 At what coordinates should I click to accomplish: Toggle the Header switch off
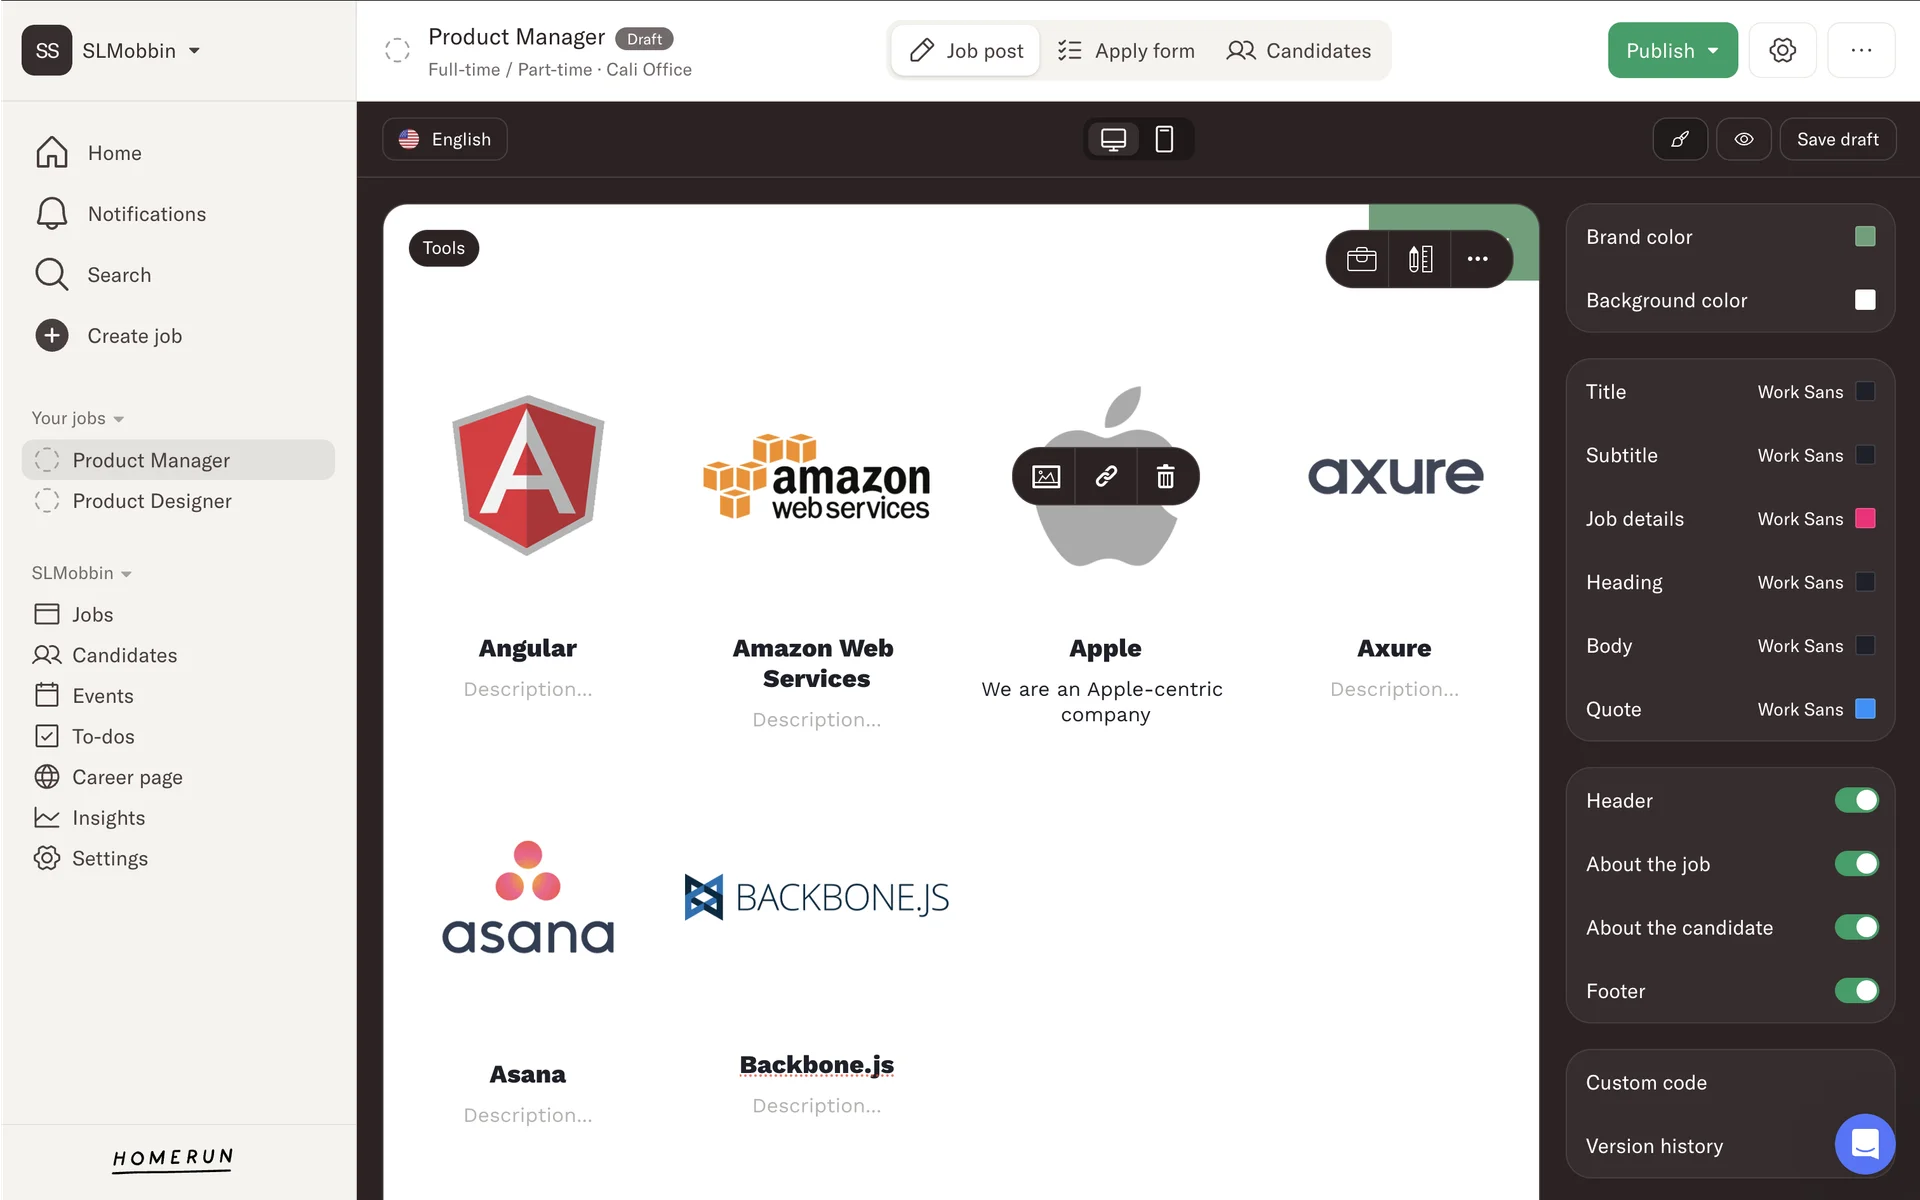coord(1856,800)
